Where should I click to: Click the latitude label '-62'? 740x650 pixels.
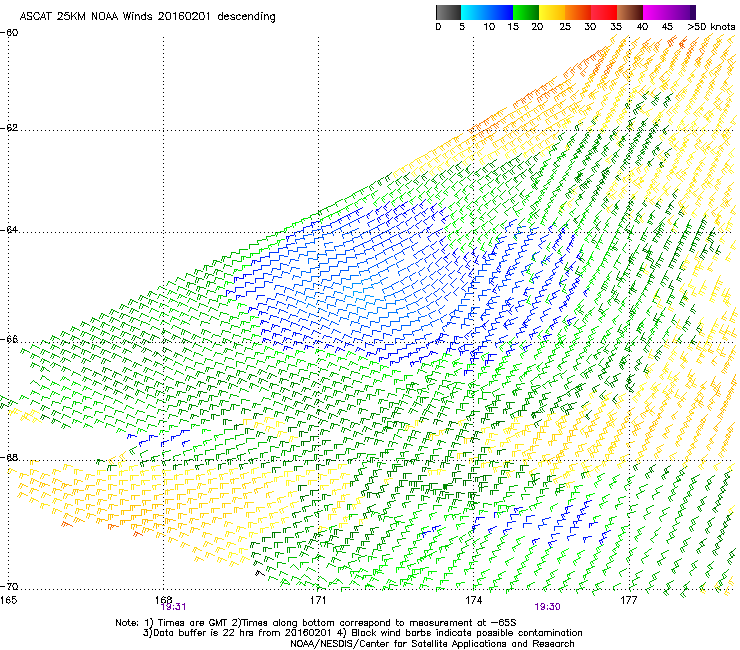pyautogui.click(x=9, y=128)
